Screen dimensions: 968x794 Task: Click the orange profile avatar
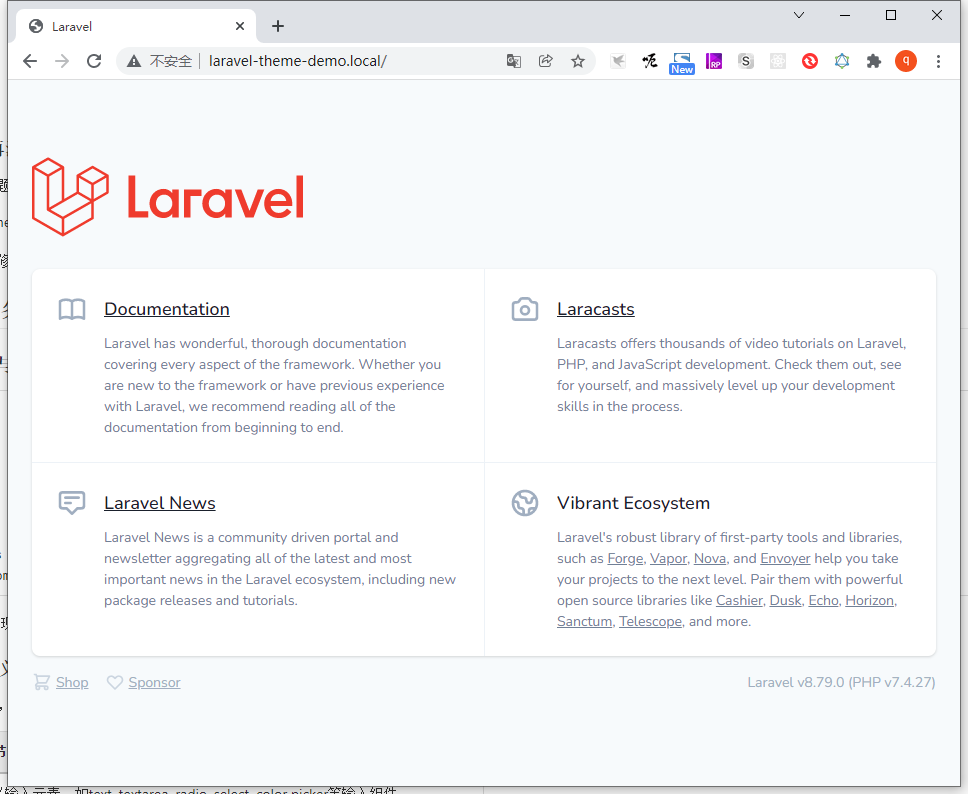click(906, 61)
